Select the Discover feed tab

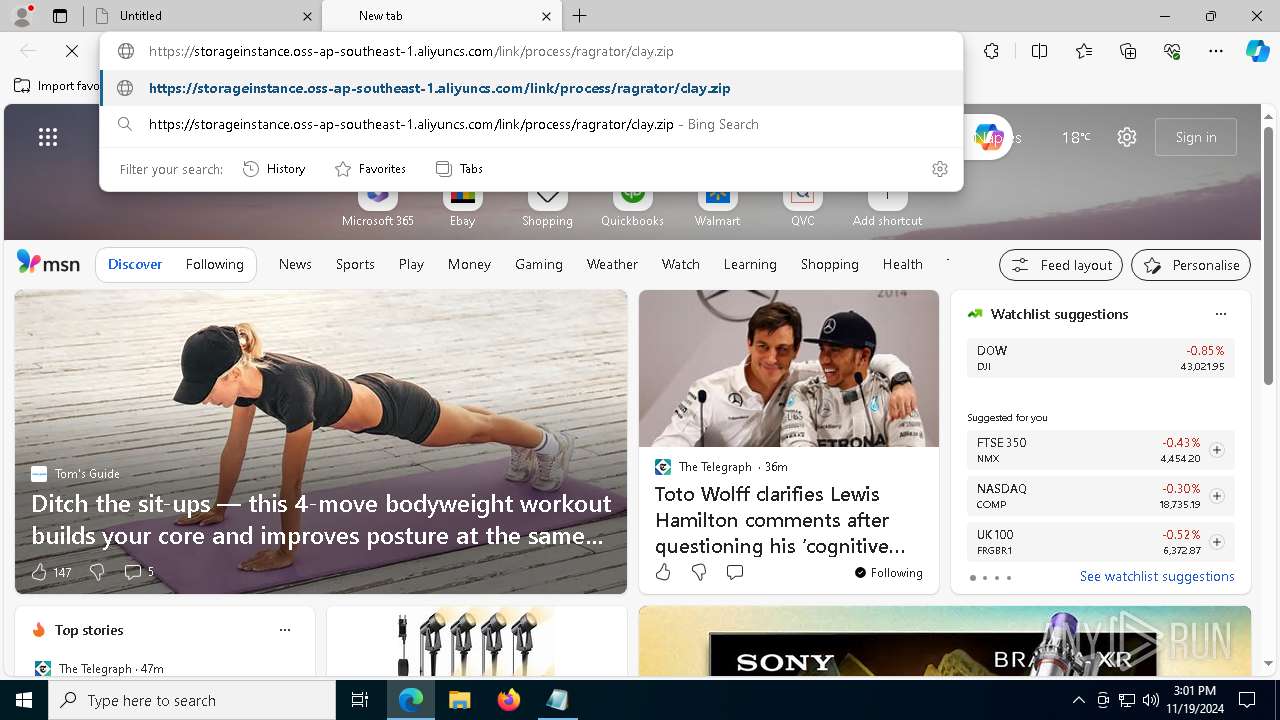135,264
